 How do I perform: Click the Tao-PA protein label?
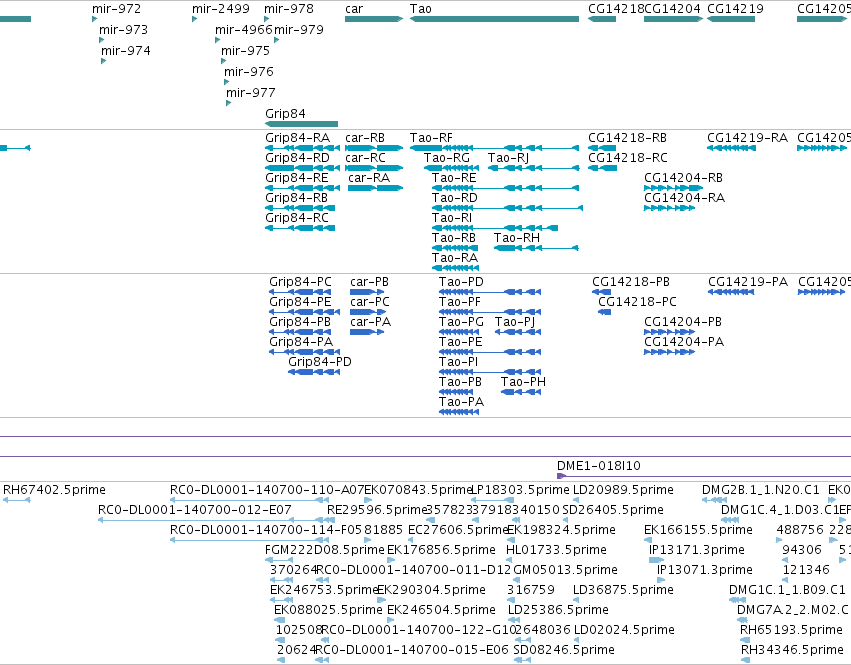pyautogui.click(x=461, y=402)
